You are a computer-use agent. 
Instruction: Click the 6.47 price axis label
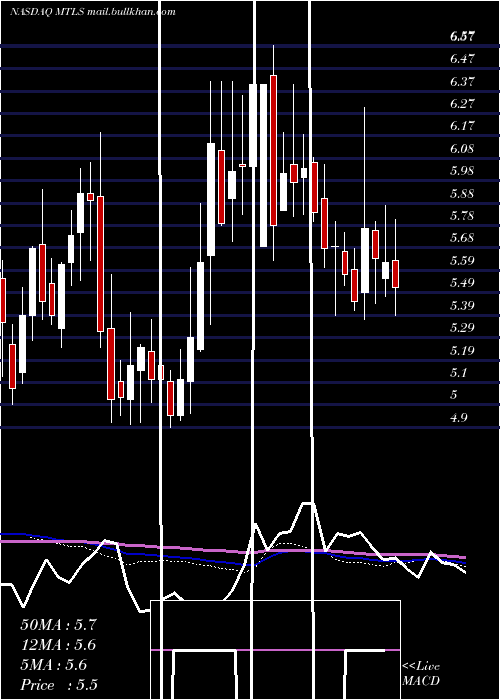click(462, 59)
